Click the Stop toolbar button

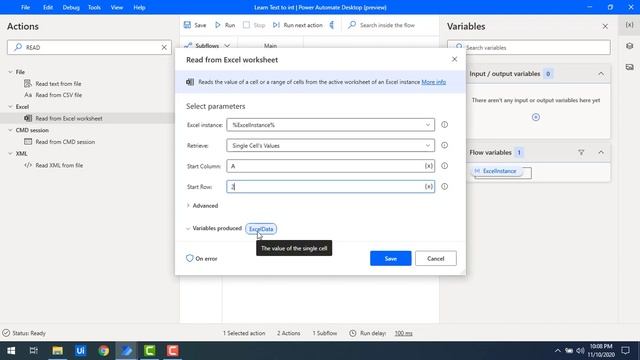[254, 25]
